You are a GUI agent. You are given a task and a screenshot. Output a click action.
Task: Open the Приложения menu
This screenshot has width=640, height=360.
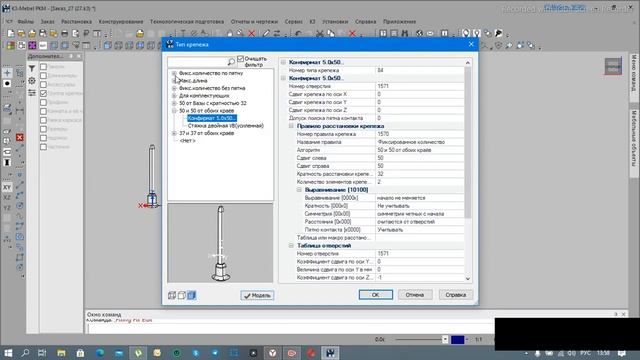pyautogui.click(x=399, y=22)
